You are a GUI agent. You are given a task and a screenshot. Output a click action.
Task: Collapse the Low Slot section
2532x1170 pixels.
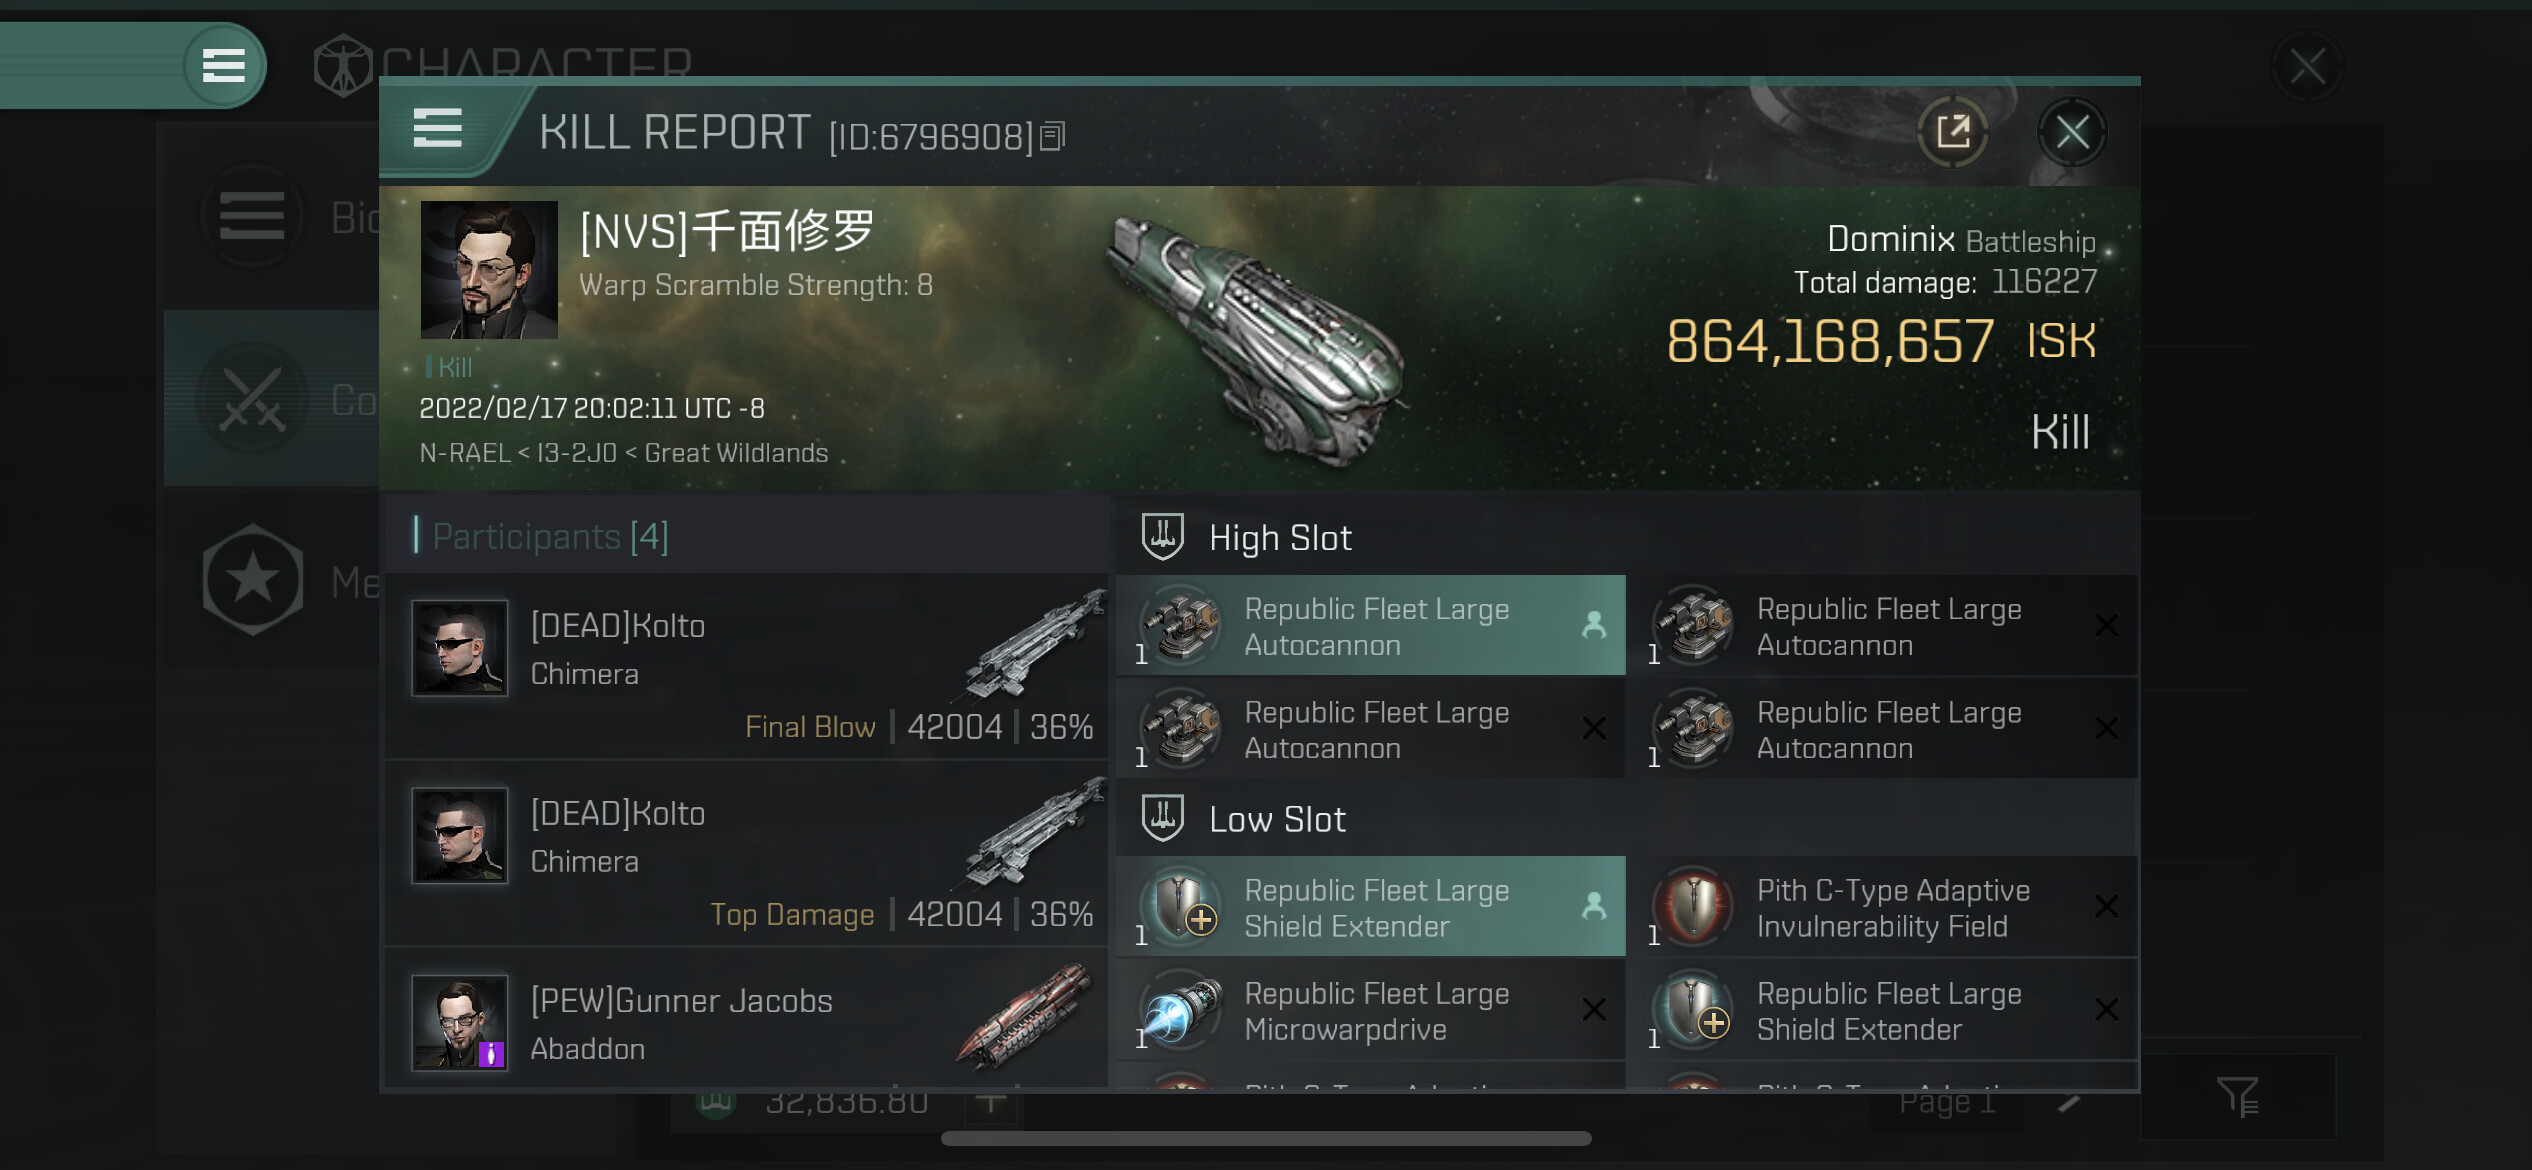[1277, 819]
